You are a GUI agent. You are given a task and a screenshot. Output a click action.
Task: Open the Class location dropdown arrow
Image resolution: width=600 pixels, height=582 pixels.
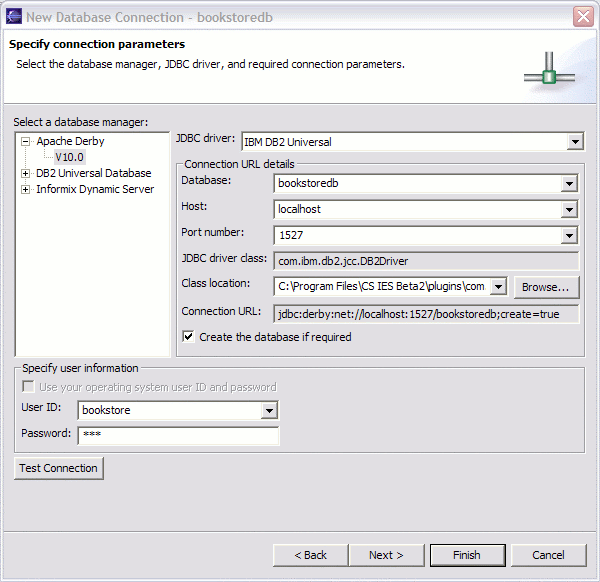[498, 287]
